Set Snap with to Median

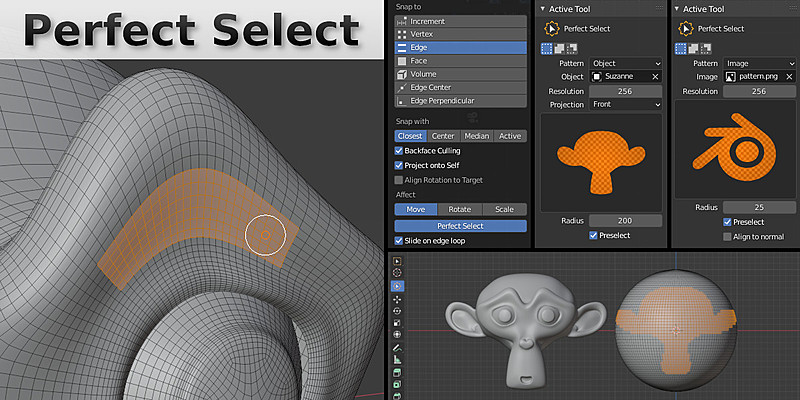coord(477,136)
